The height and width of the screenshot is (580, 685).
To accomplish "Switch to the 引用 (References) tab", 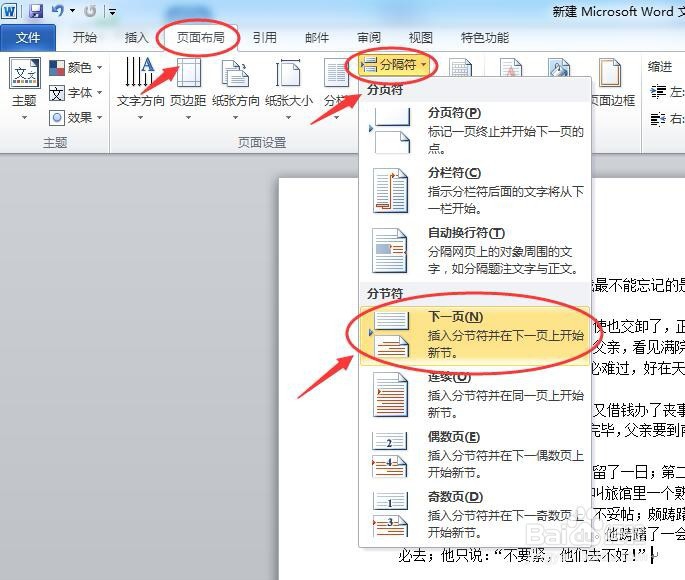I will (264, 38).
